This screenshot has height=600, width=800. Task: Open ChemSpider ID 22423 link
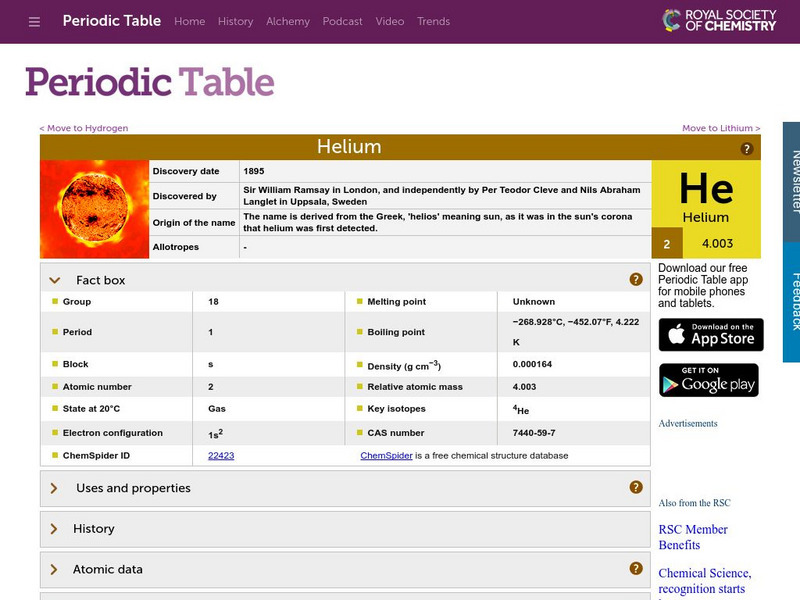click(x=221, y=456)
